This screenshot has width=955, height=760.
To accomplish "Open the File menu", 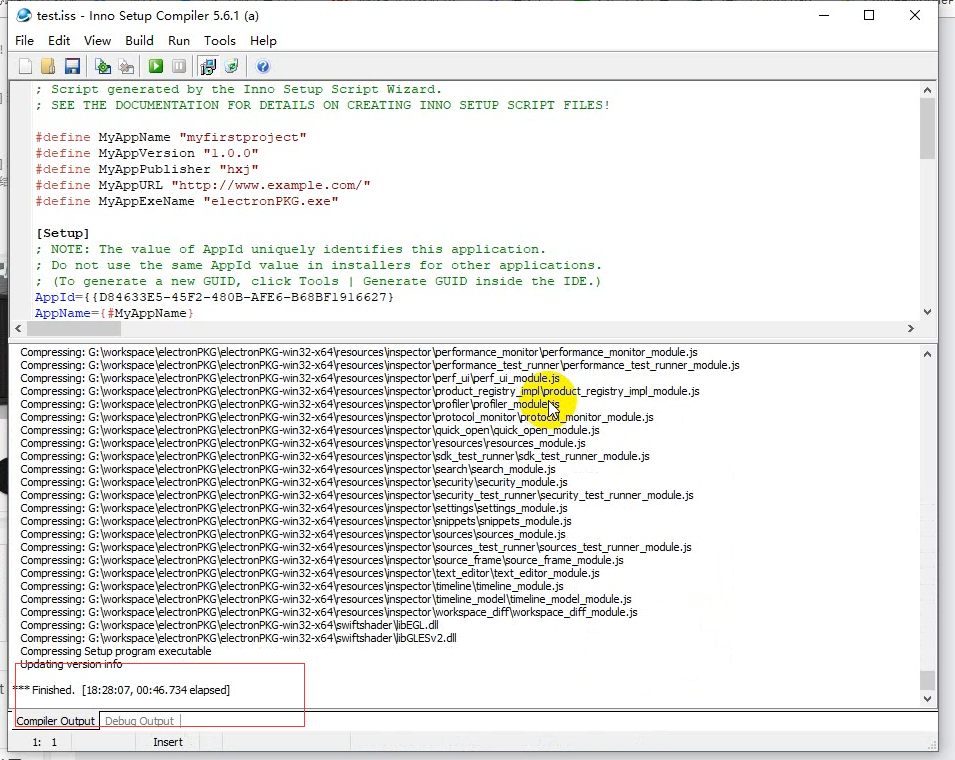I will [x=24, y=41].
